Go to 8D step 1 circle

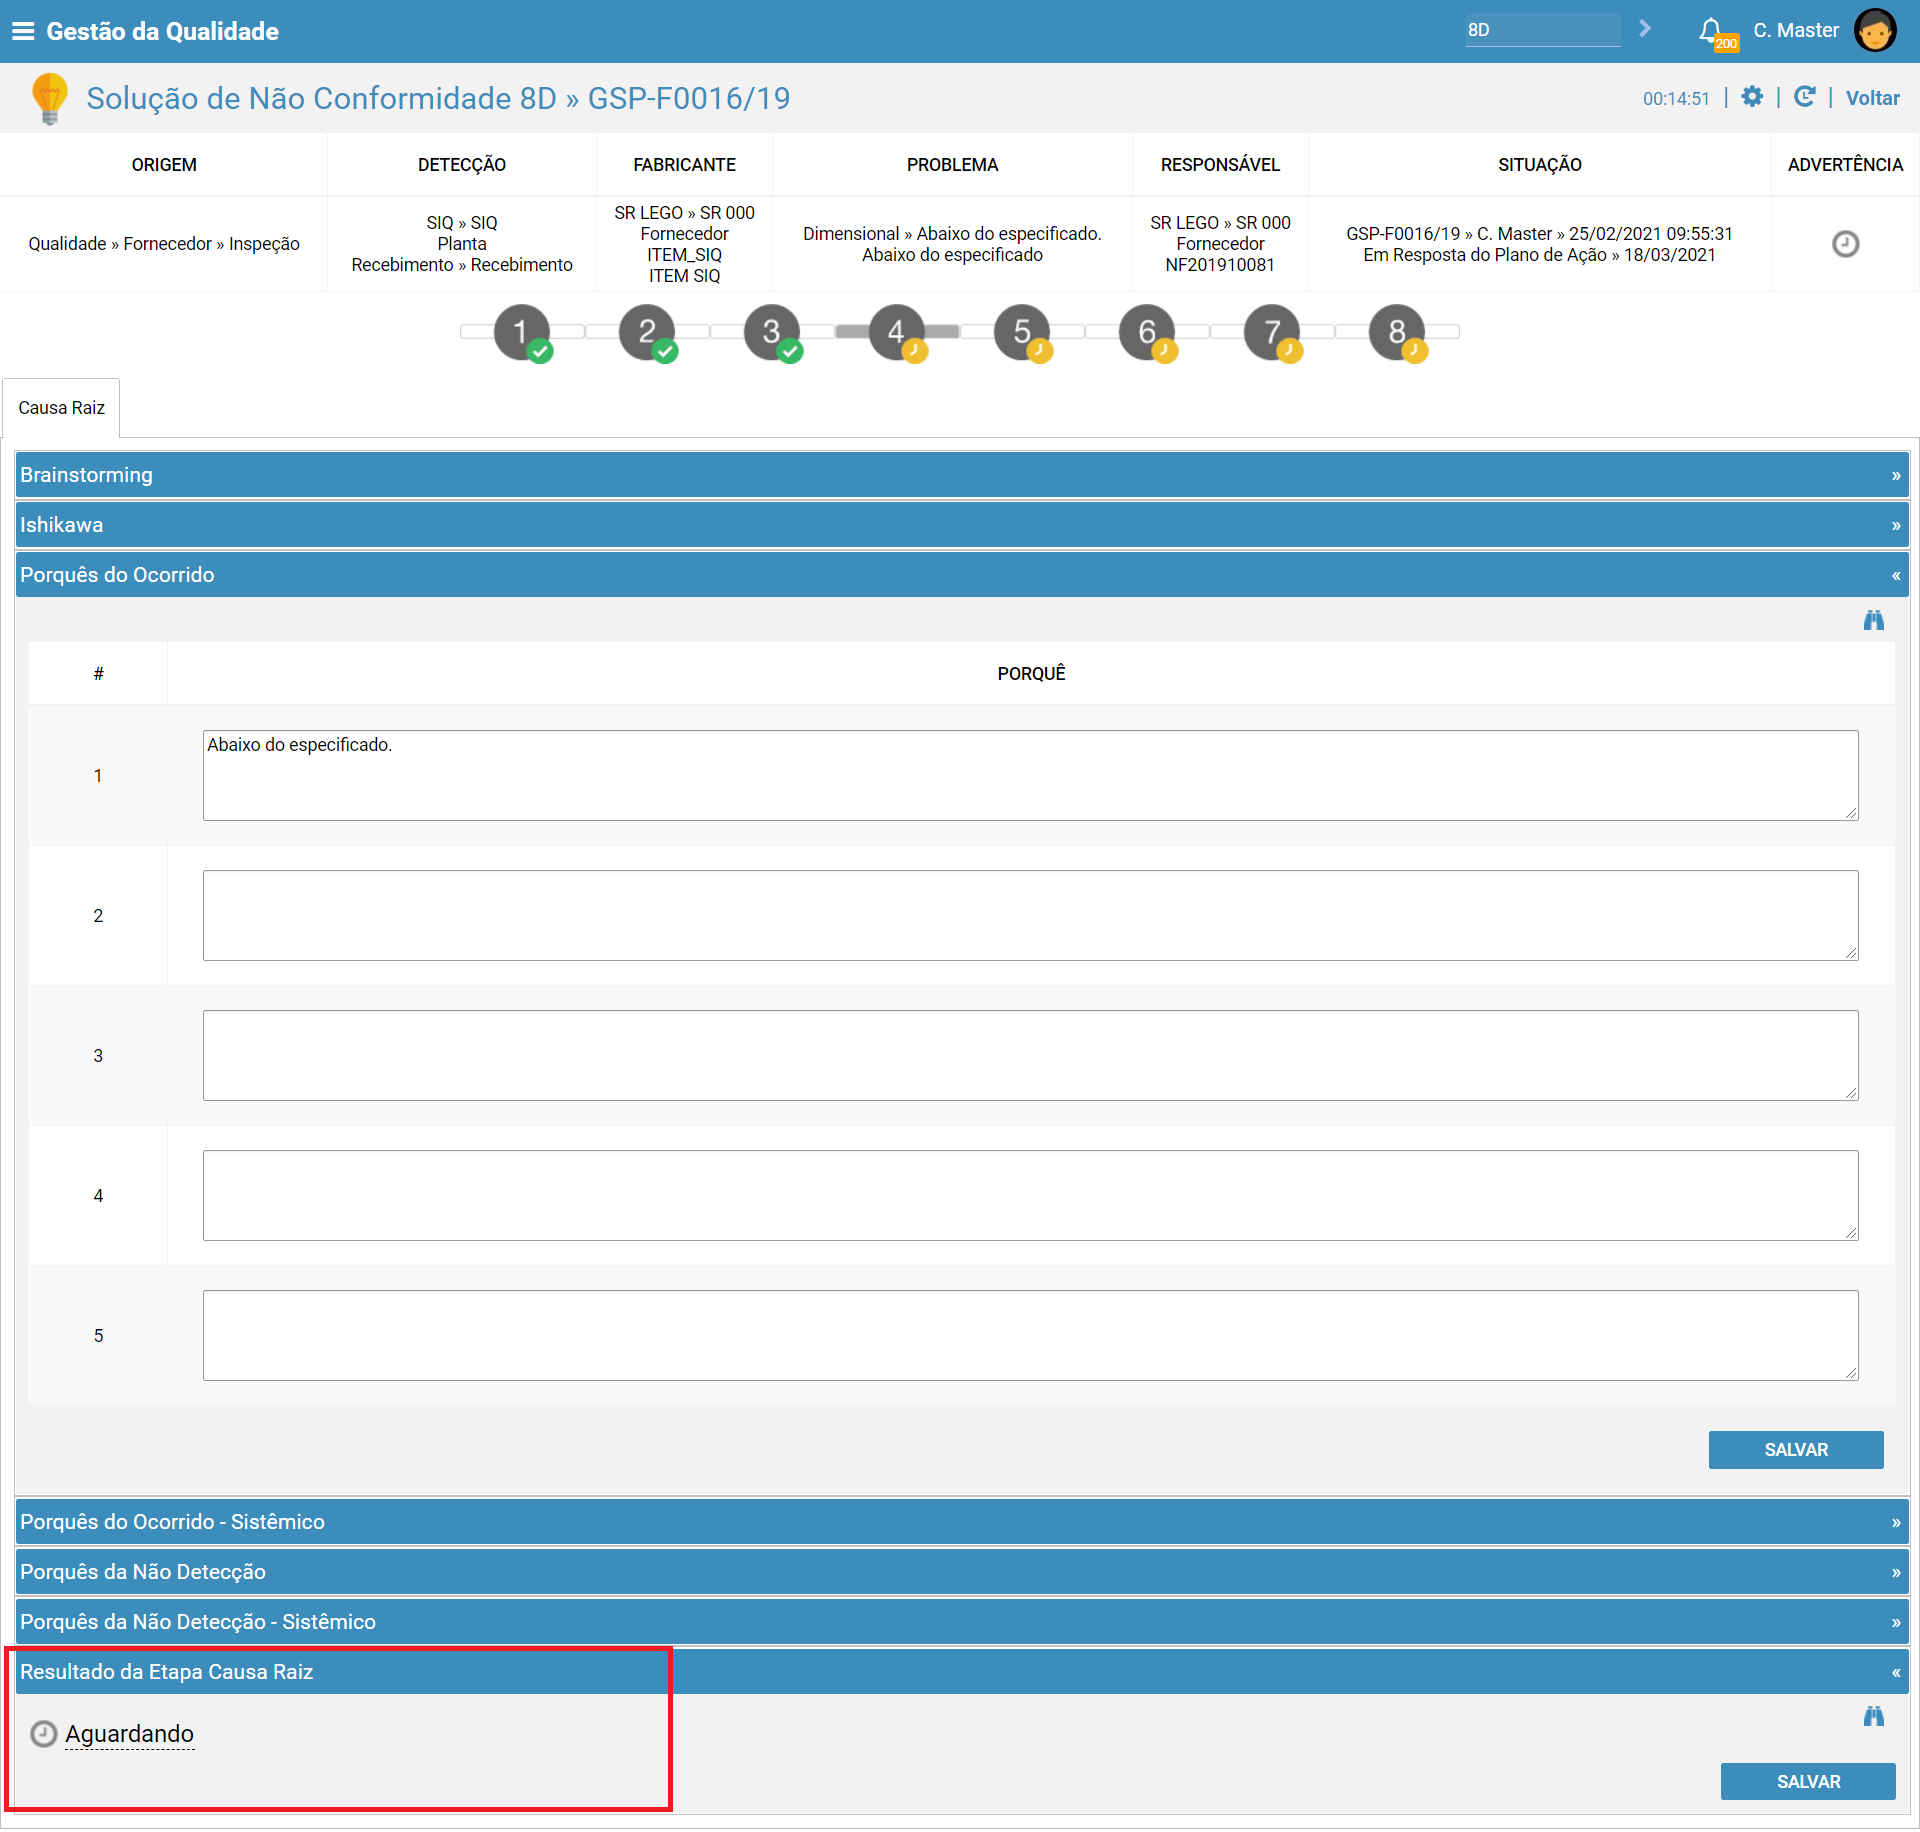(x=521, y=332)
